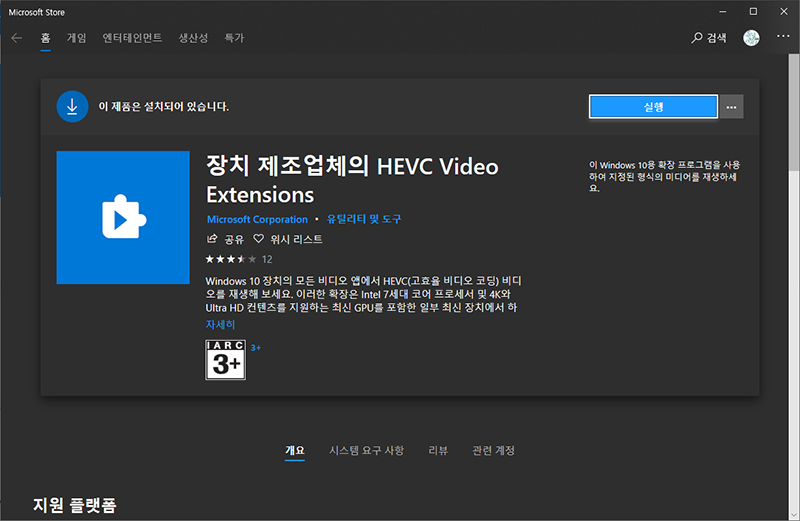Screen dimensions: 800x521
Task: Click the 지원 플랫폼 heading
Action: pos(74,505)
